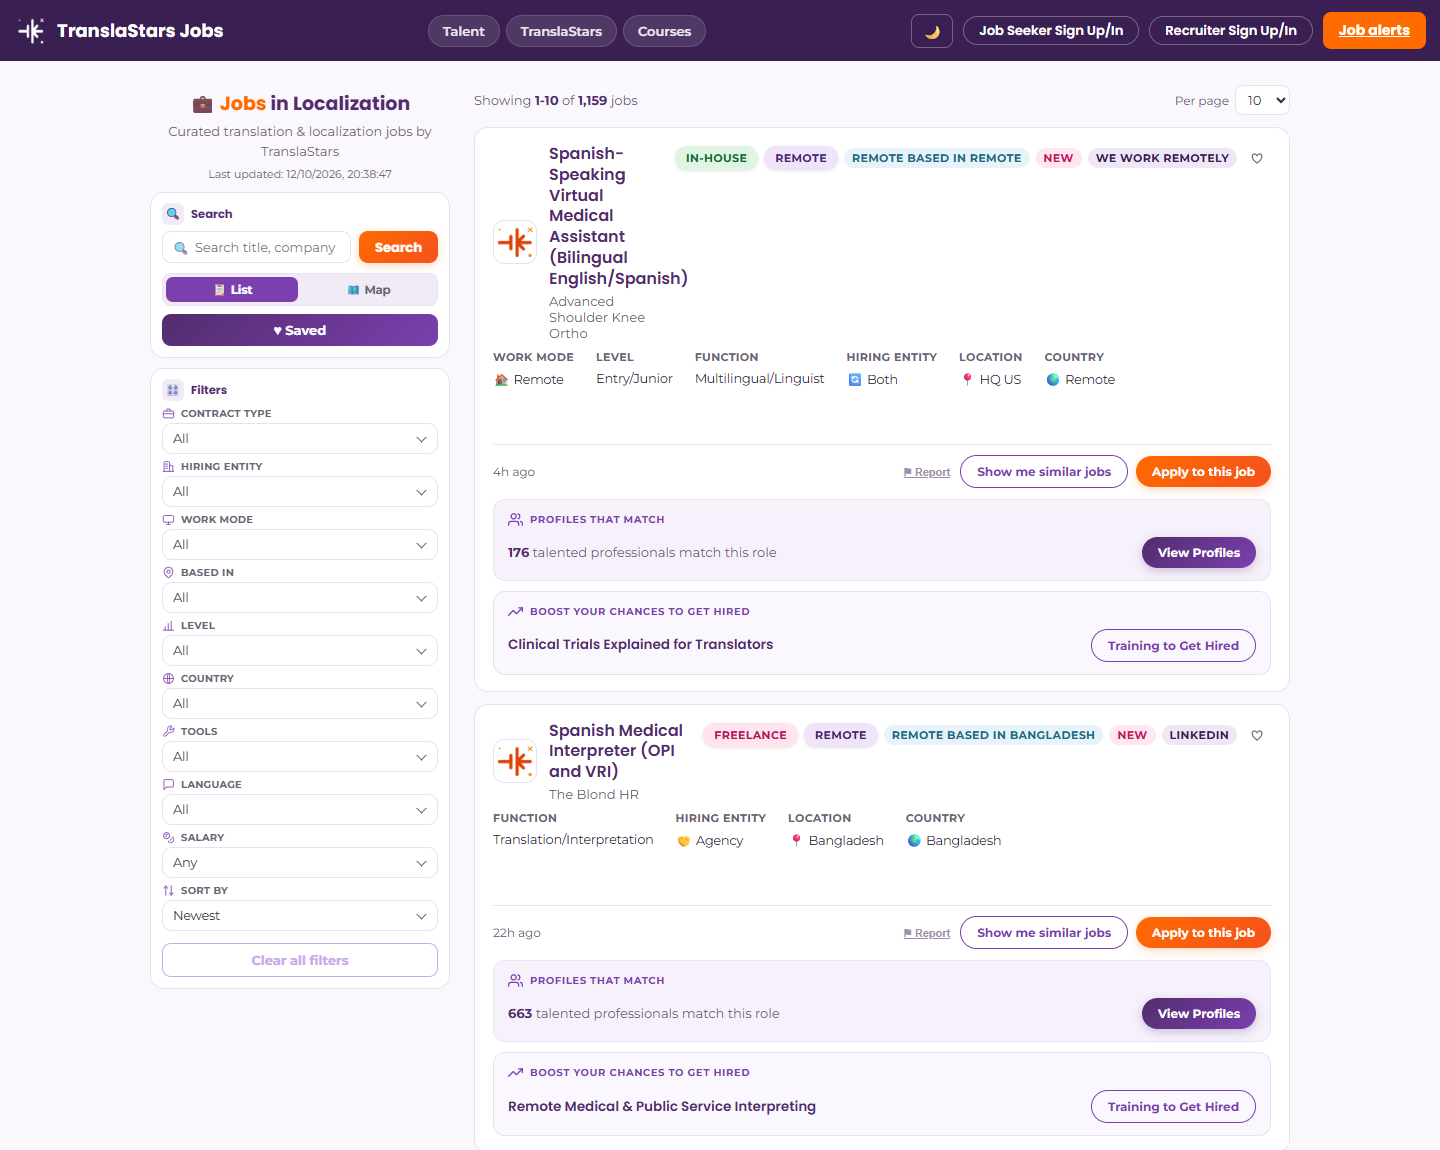Click the orange Search button
The image size is (1440, 1150).
tap(398, 247)
